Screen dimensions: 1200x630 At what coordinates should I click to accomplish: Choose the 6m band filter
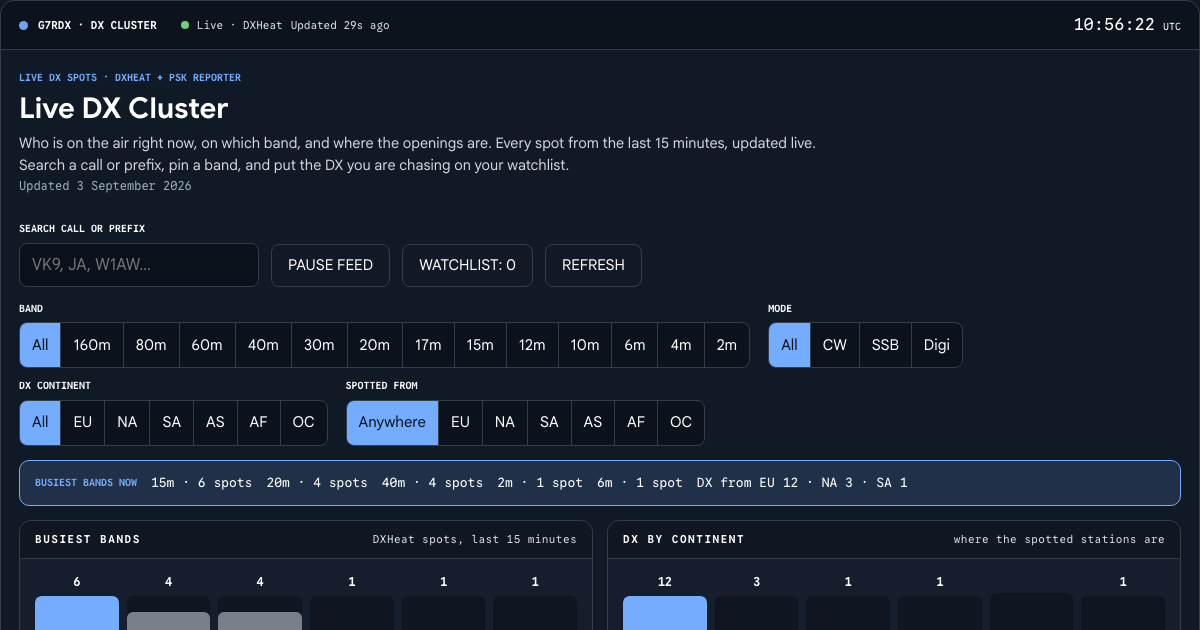[635, 345]
